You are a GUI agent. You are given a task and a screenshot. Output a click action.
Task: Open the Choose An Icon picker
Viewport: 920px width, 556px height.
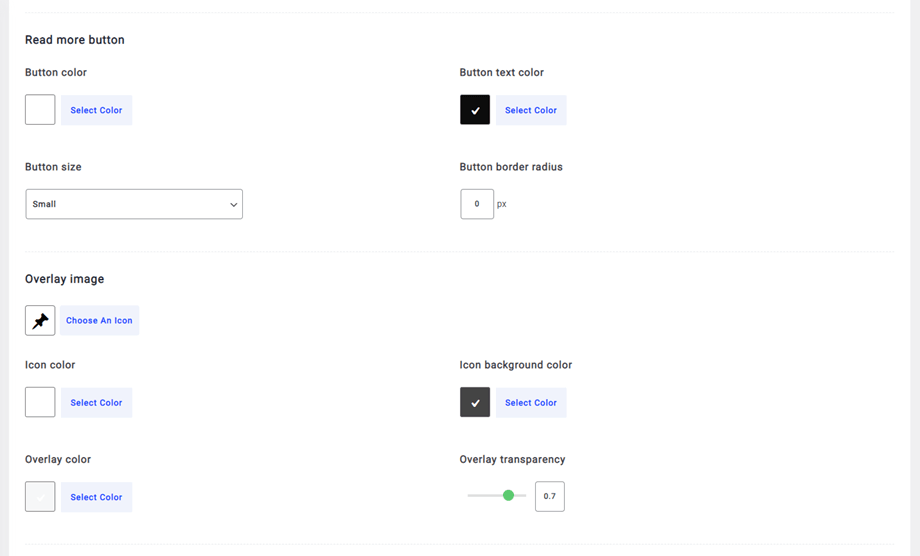99,321
